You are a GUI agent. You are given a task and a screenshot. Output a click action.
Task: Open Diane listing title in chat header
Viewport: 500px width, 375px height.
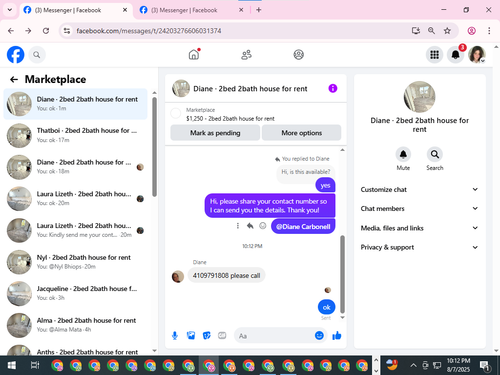coord(250,89)
